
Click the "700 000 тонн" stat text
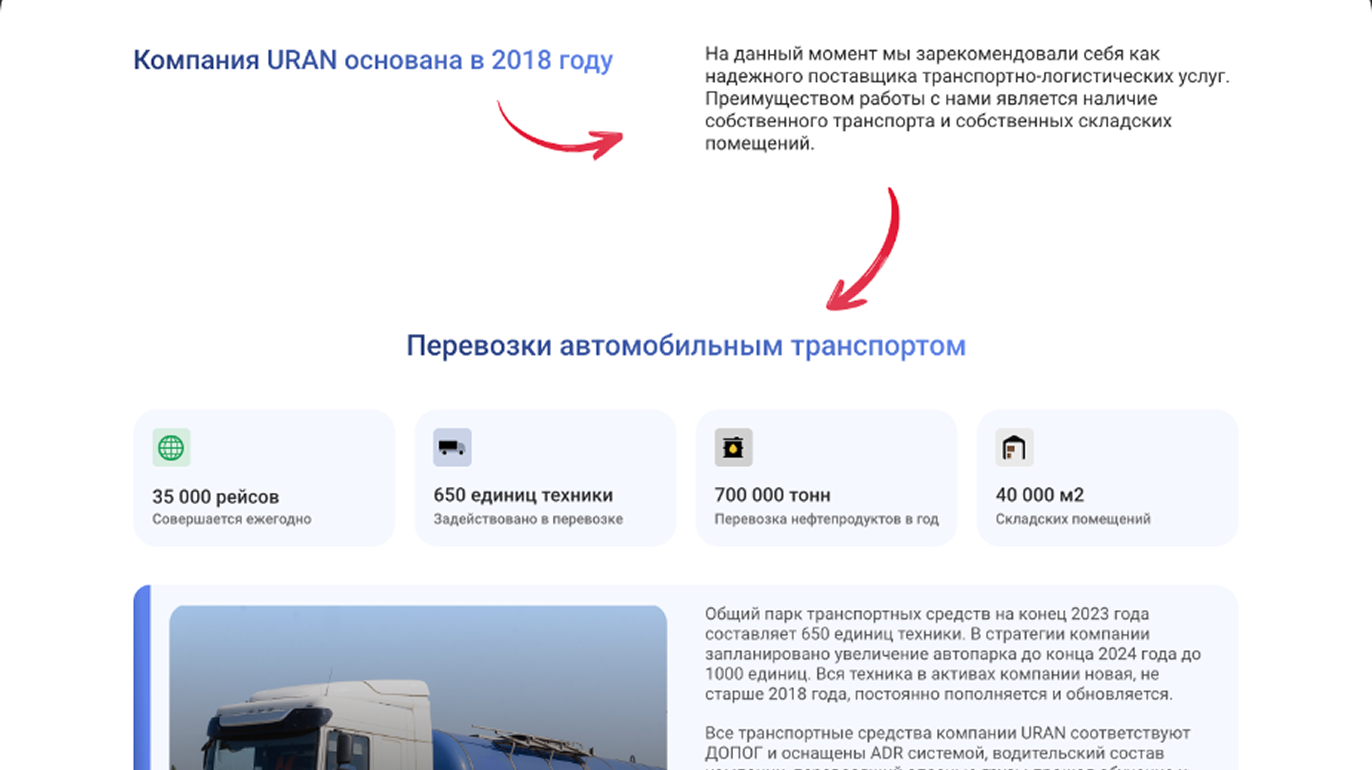(772, 495)
